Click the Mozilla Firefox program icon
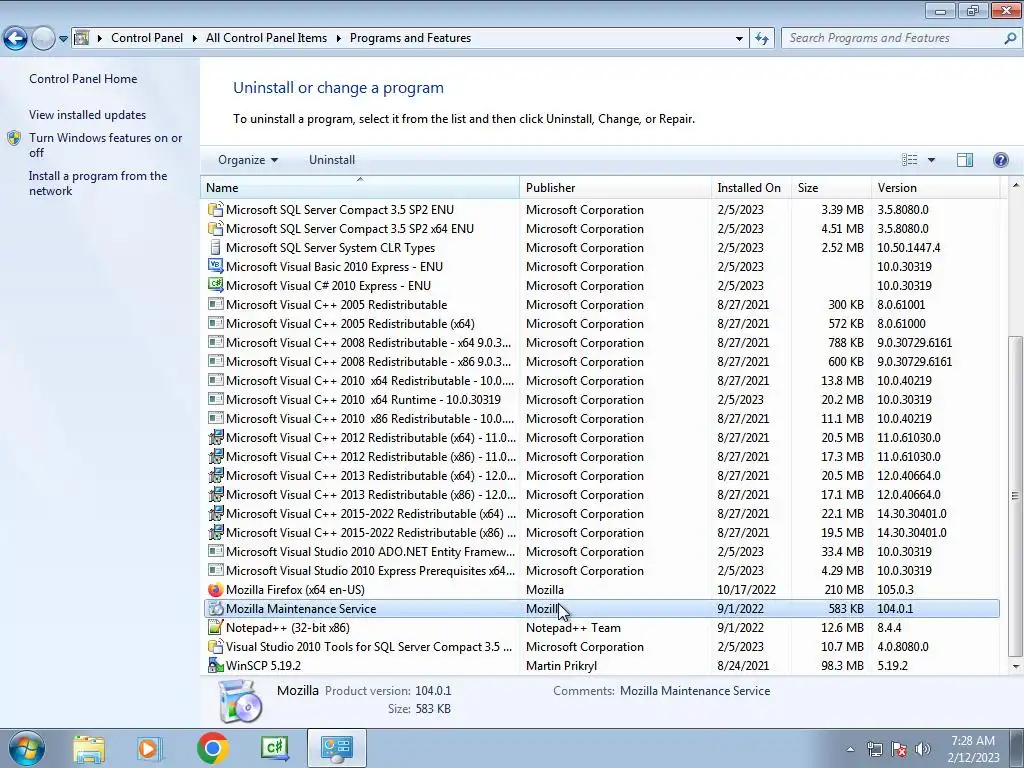The width and height of the screenshot is (1024, 768). (215, 590)
